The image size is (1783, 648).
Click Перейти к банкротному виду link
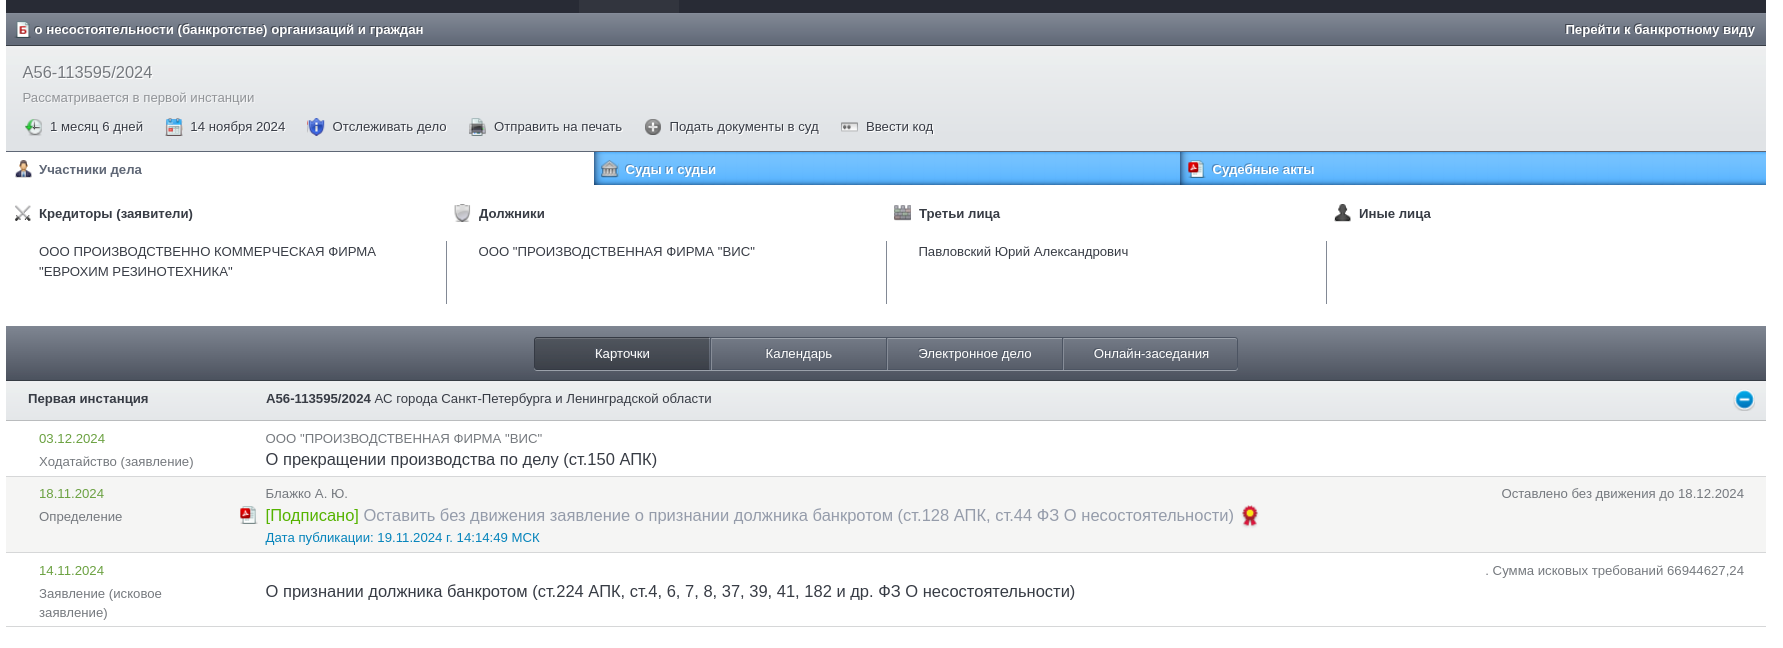[x=1660, y=30]
